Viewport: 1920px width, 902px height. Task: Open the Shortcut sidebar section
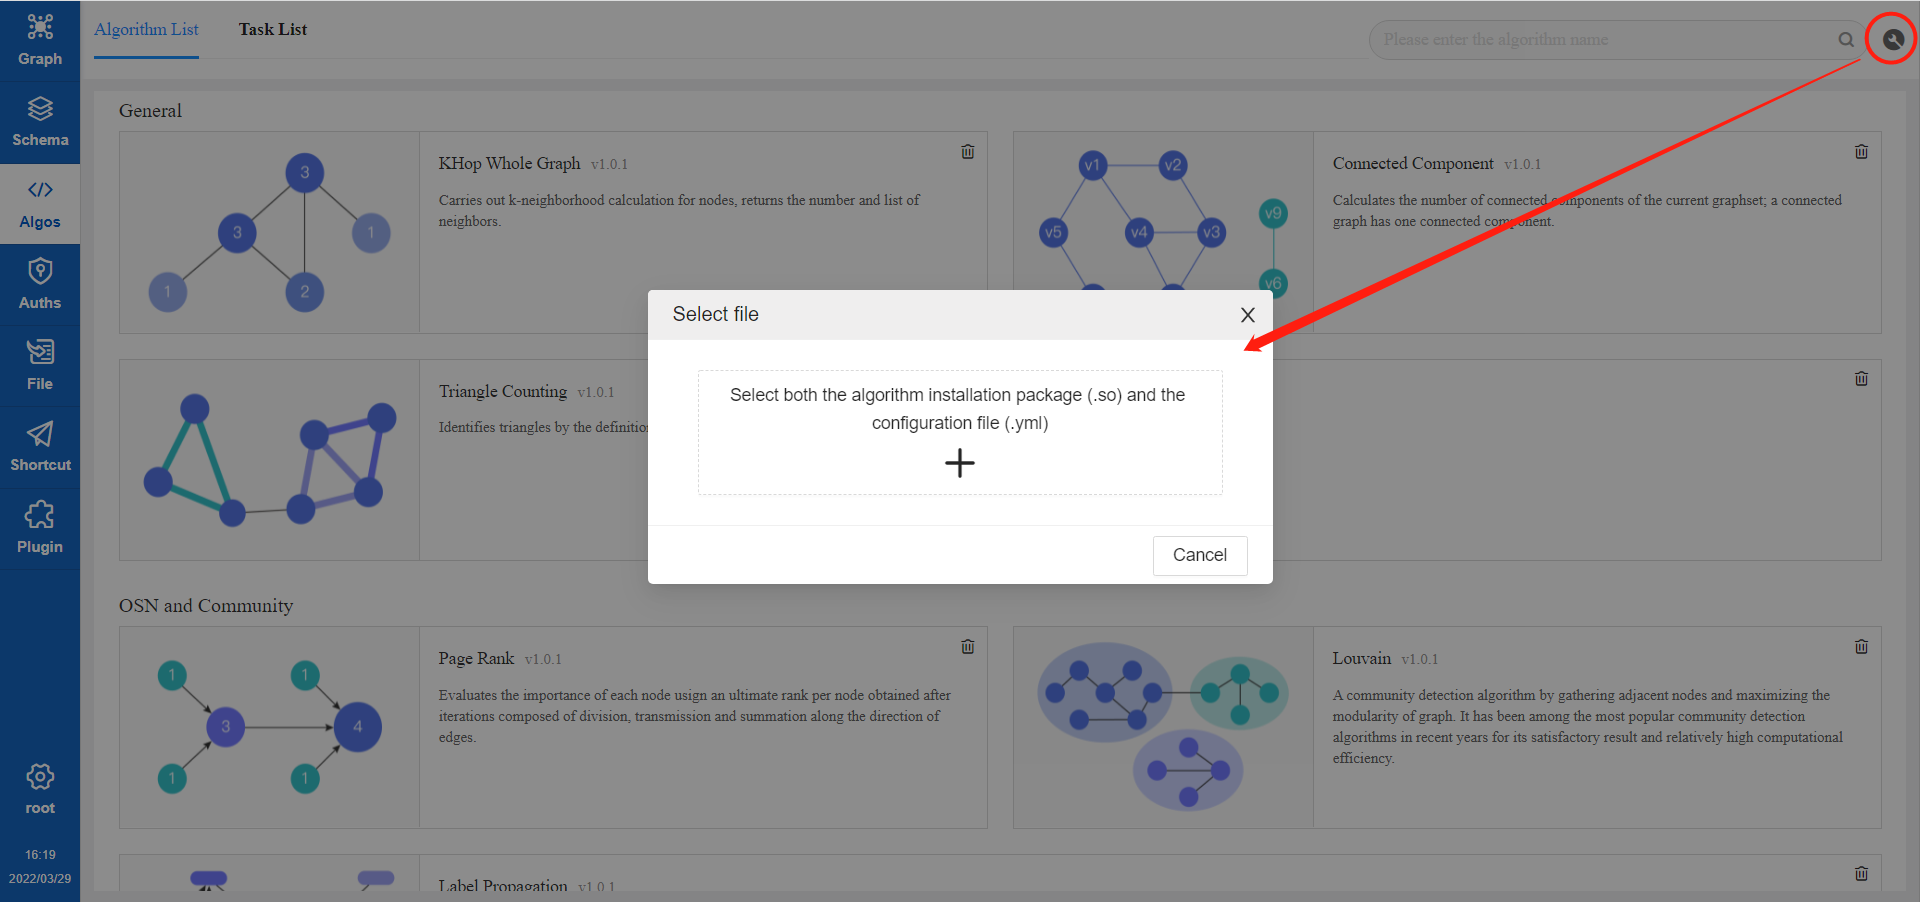click(x=40, y=447)
